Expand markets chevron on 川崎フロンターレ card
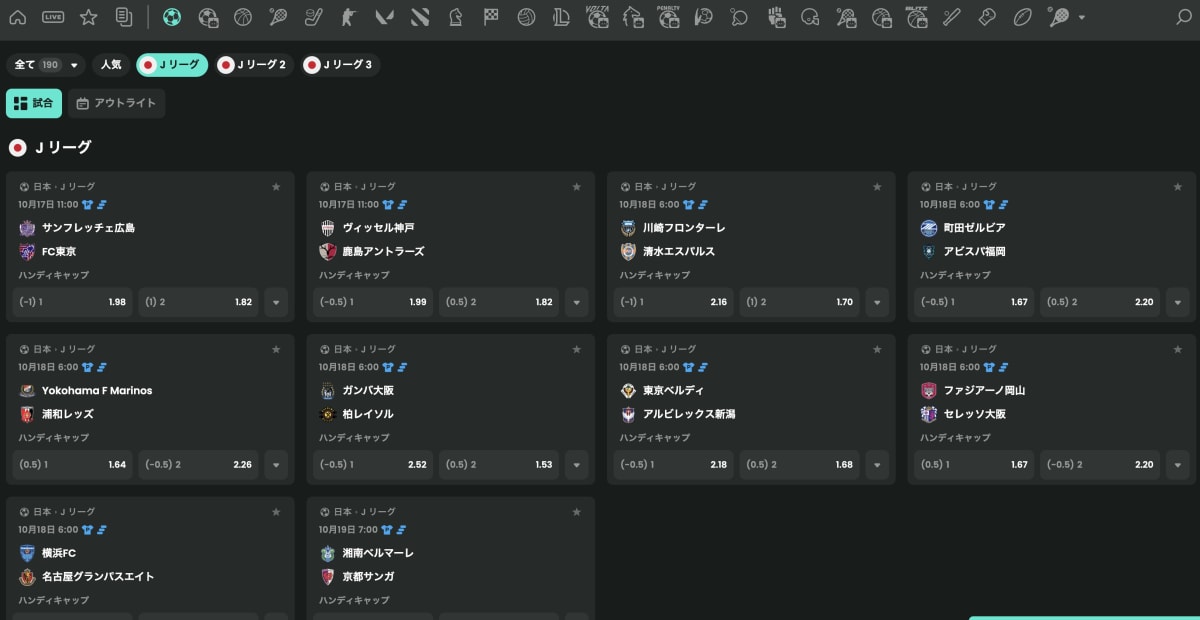 pos(877,302)
